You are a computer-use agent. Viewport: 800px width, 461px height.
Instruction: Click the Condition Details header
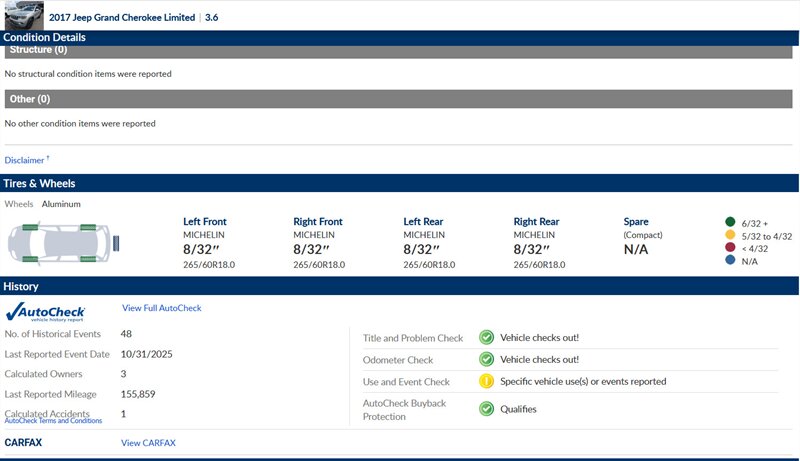pos(400,37)
